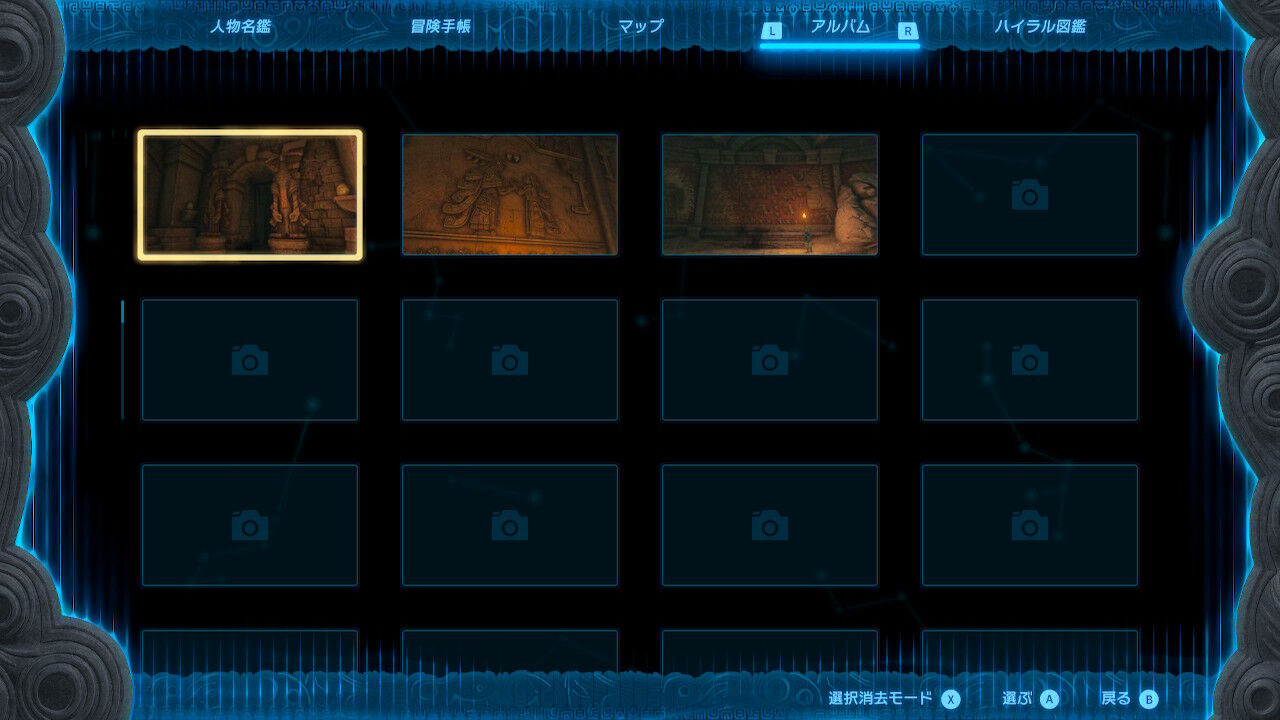Click the camera icon in second row, fourth column

1030,360
